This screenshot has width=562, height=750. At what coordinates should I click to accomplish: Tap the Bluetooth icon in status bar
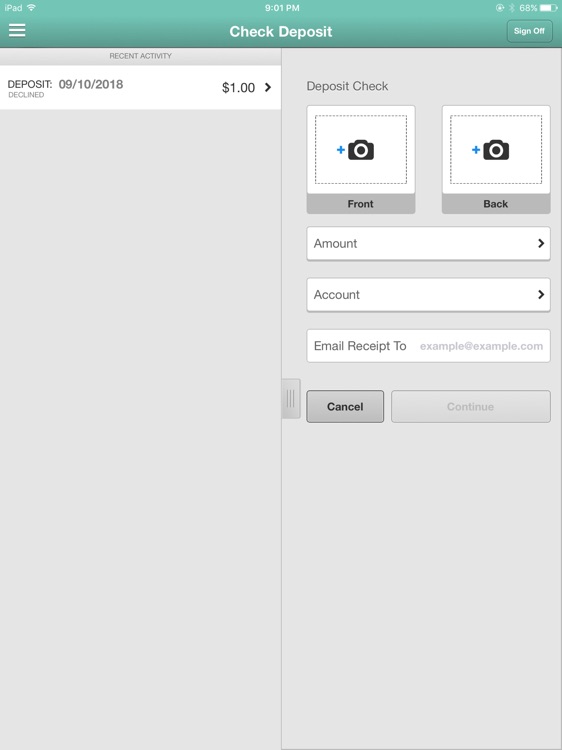[512, 8]
